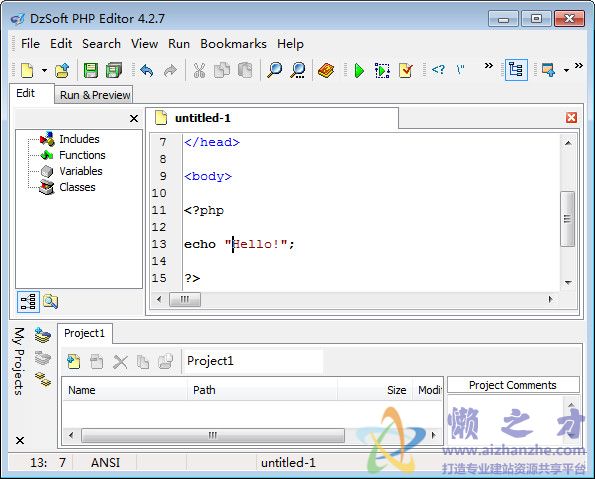
Task: Click the escape quotes \" icon
Action: (460, 69)
